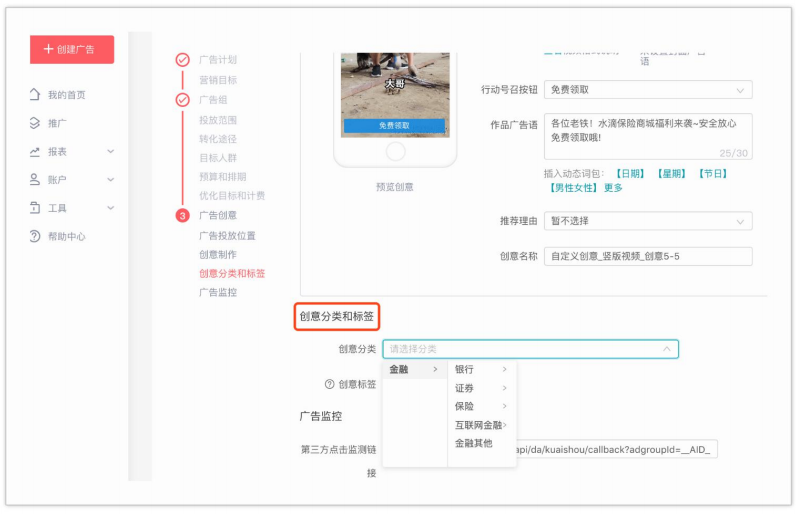The image size is (801, 514).
Task: Go to 转化途径 step
Action: pyautogui.click(x=218, y=139)
